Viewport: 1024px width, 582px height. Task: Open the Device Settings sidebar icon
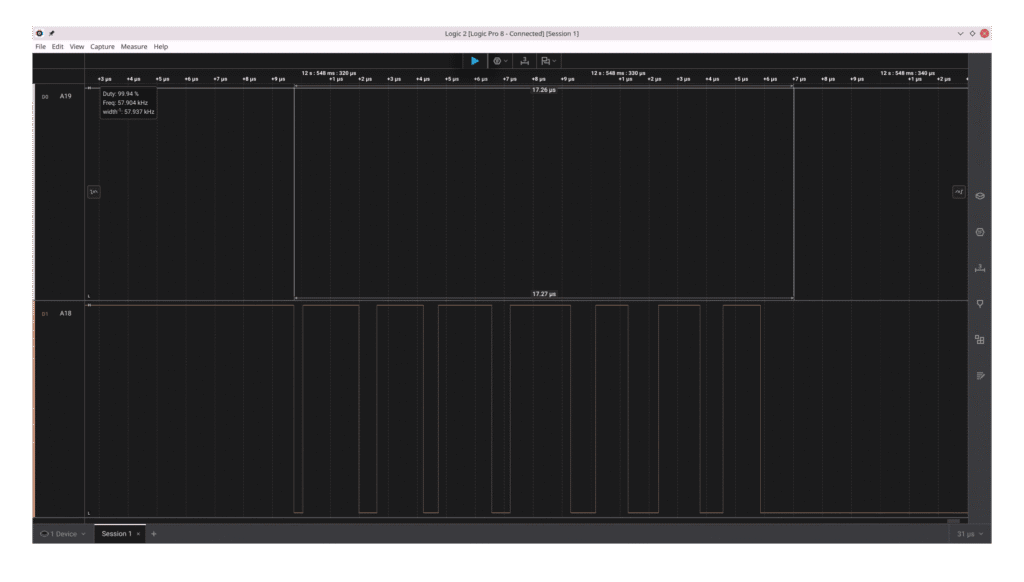[x=980, y=196]
